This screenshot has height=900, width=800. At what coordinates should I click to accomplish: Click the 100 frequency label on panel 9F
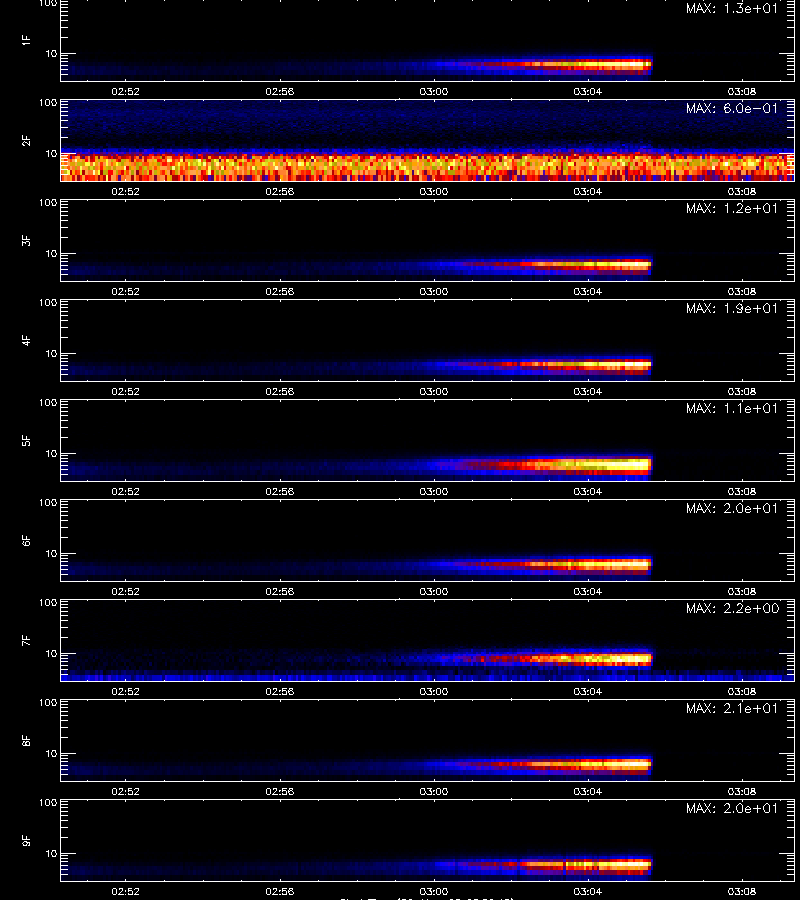[48, 802]
